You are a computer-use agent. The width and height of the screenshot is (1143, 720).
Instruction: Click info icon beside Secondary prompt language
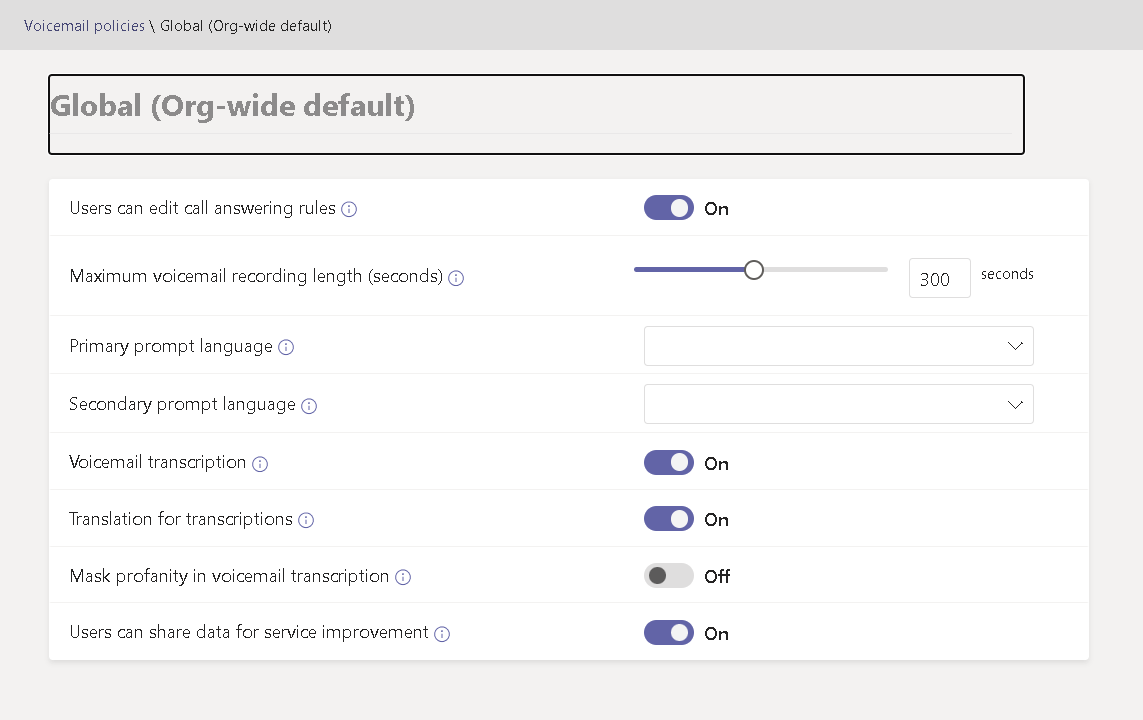(x=309, y=406)
